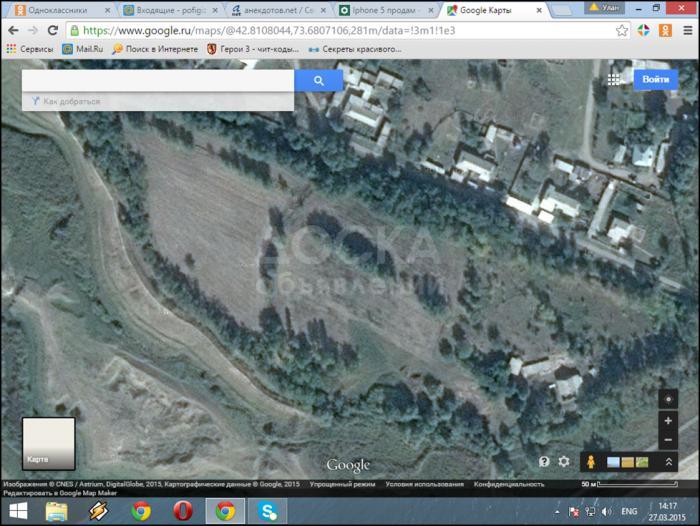Zoom out with the minus button
Screen dimensions: 700x526
(x=668, y=440)
